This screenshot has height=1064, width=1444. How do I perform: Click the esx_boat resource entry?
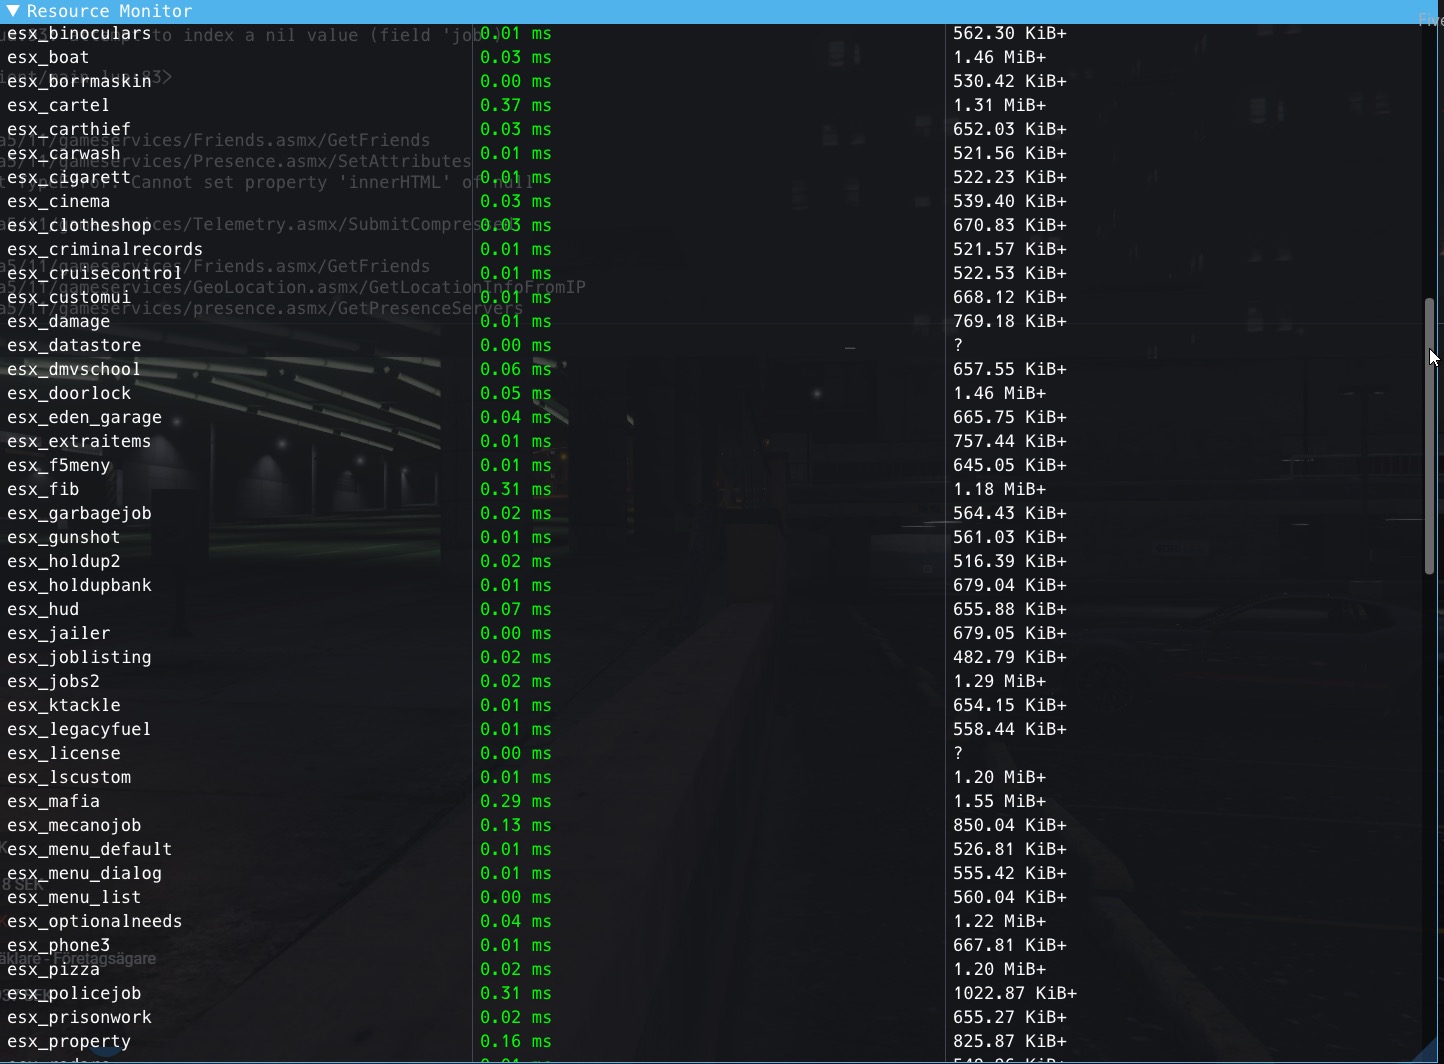pos(48,57)
